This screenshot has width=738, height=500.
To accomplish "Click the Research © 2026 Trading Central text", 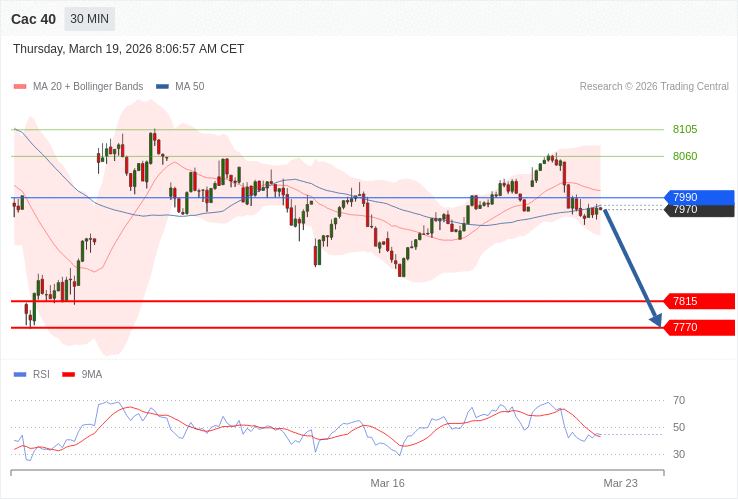I will [x=654, y=87].
